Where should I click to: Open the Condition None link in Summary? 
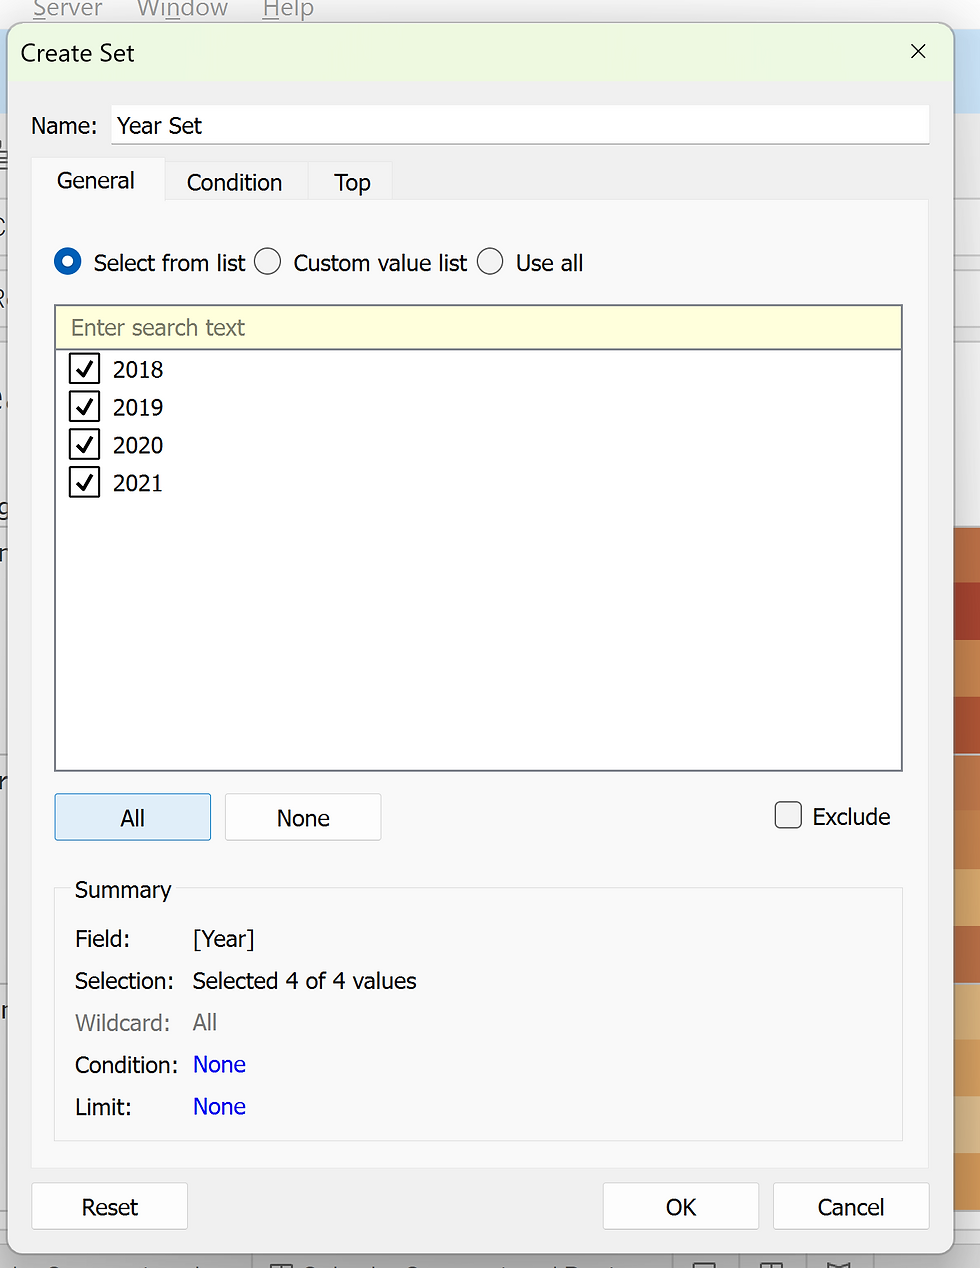click(219, 1064)
